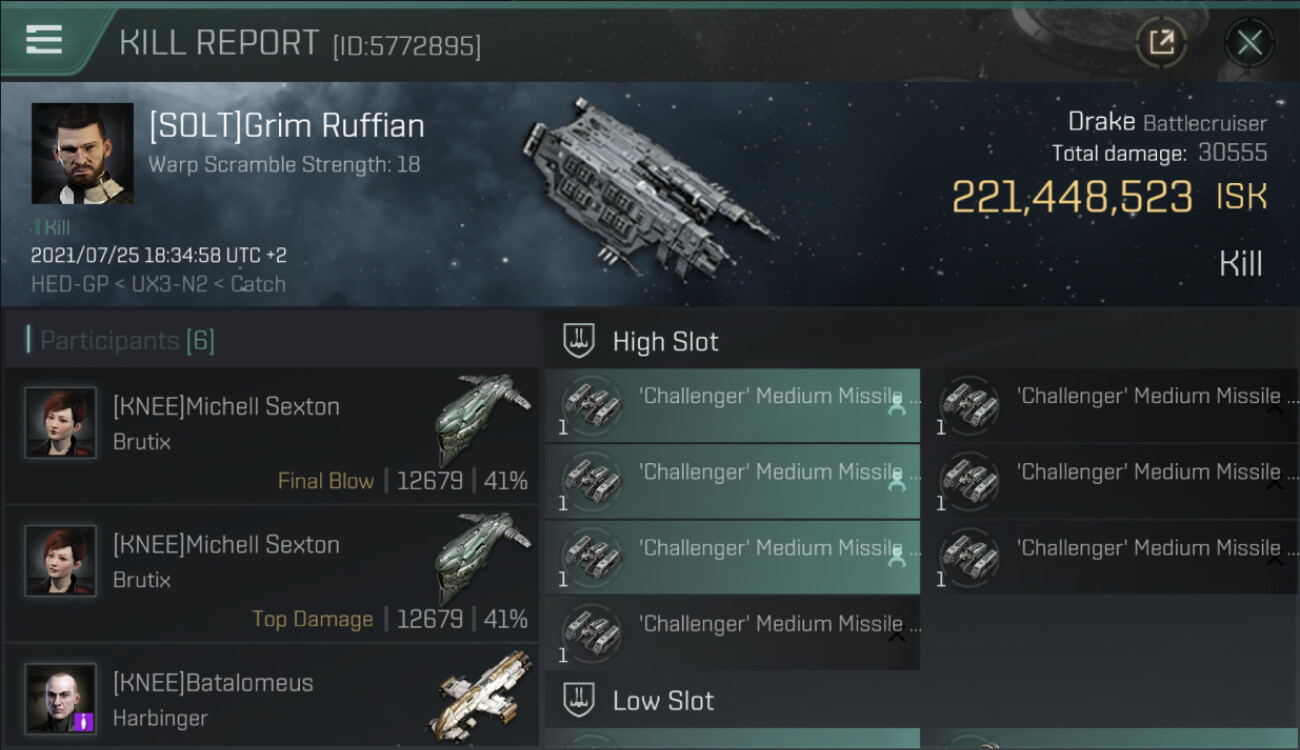Screen dimensions: 1300x750
Task: Select Batalomeus's character portrait
Action: (61, 698)
